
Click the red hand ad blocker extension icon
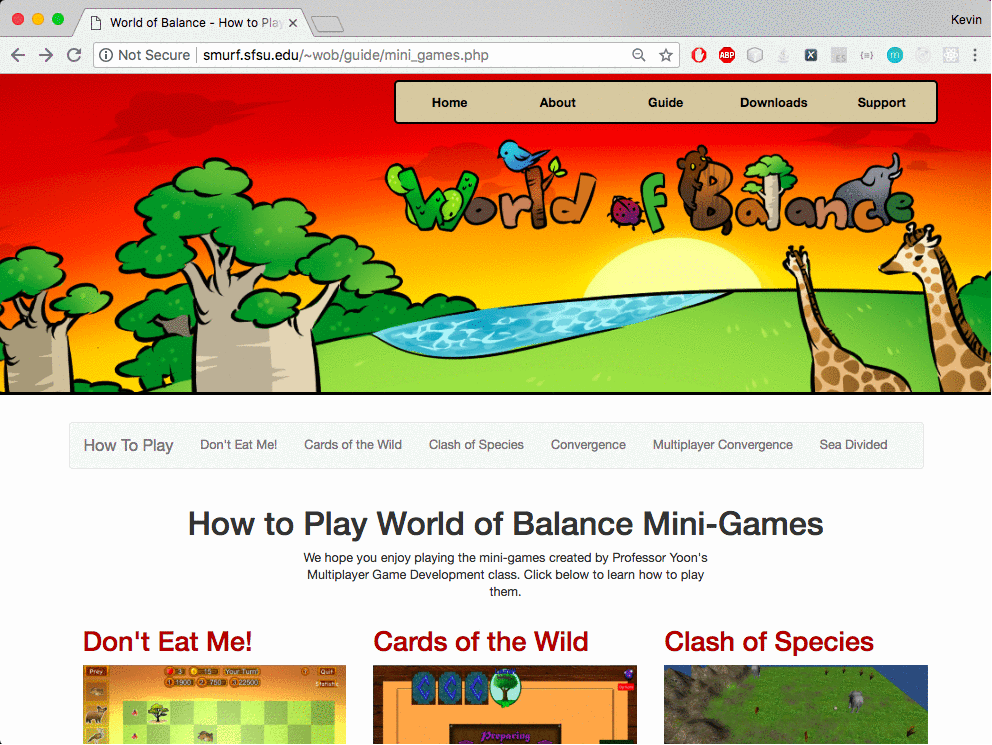pos(700,55)
